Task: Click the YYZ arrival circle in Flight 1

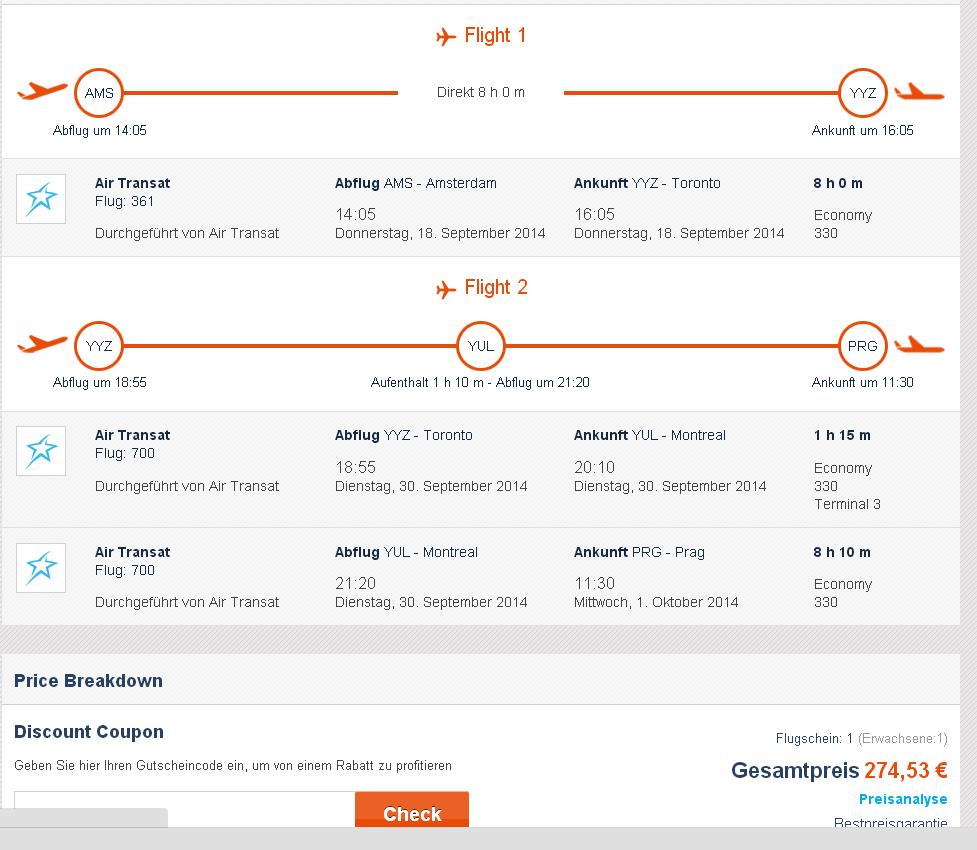Action: pos(862,93)
